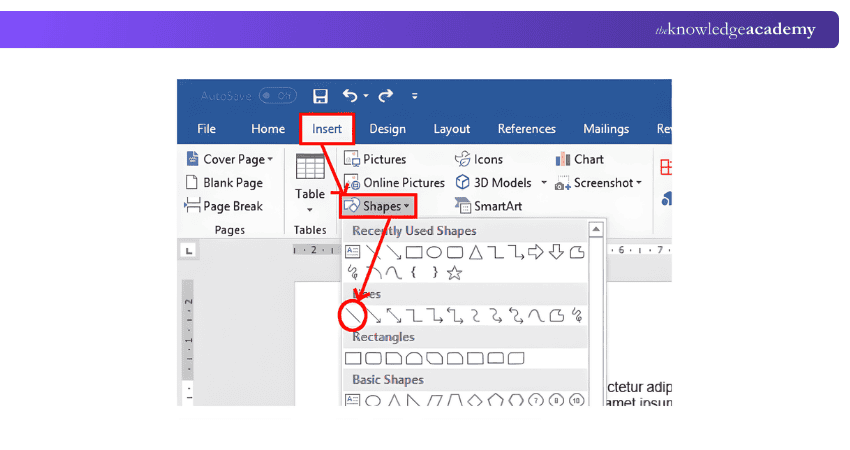Insert Pictures from the ribbon
Screen dimensions: 850x450
point(375,159)
